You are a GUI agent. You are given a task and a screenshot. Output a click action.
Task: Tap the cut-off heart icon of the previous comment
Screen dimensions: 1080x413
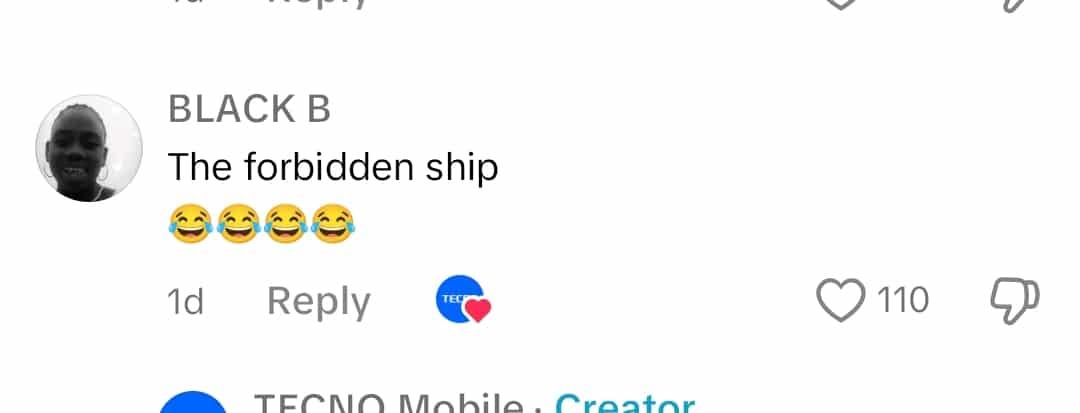point(840,3)
